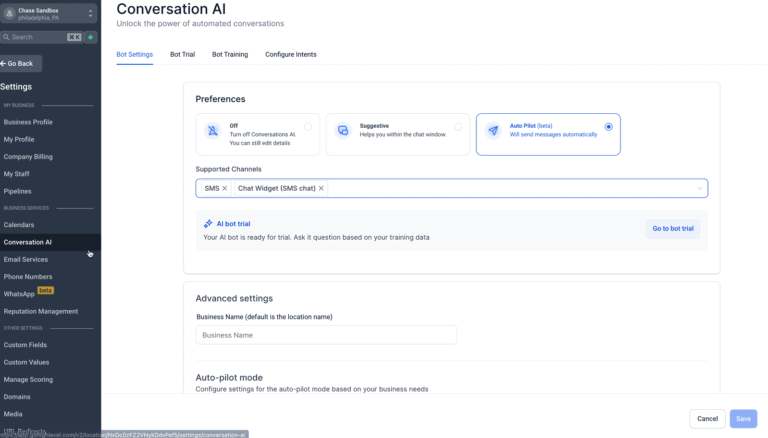768x438 pixels.
Task: Select the Auto Pilot radio button
Action: pos(608,127)
